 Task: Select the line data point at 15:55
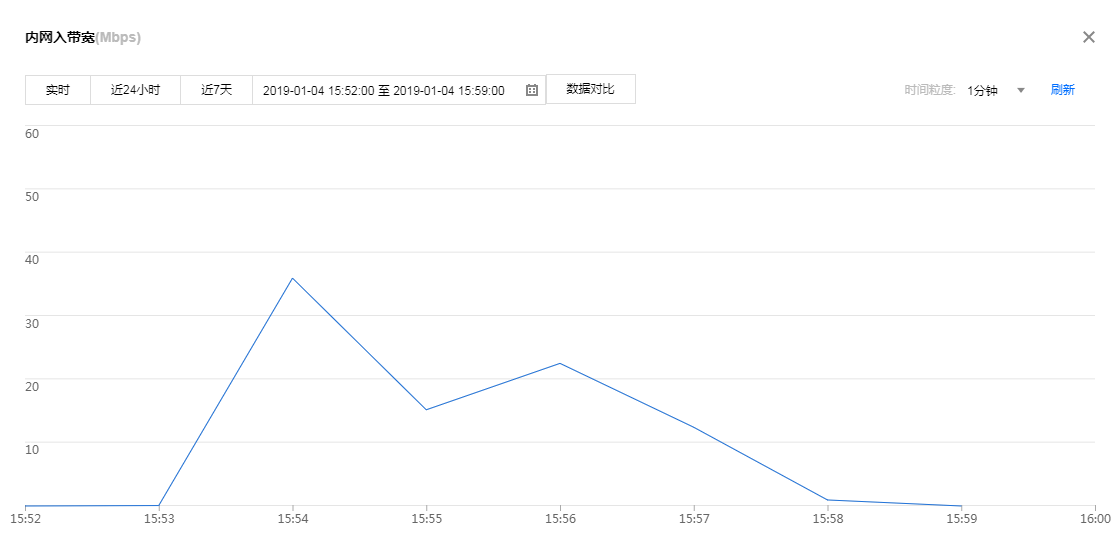pos(426,410)
